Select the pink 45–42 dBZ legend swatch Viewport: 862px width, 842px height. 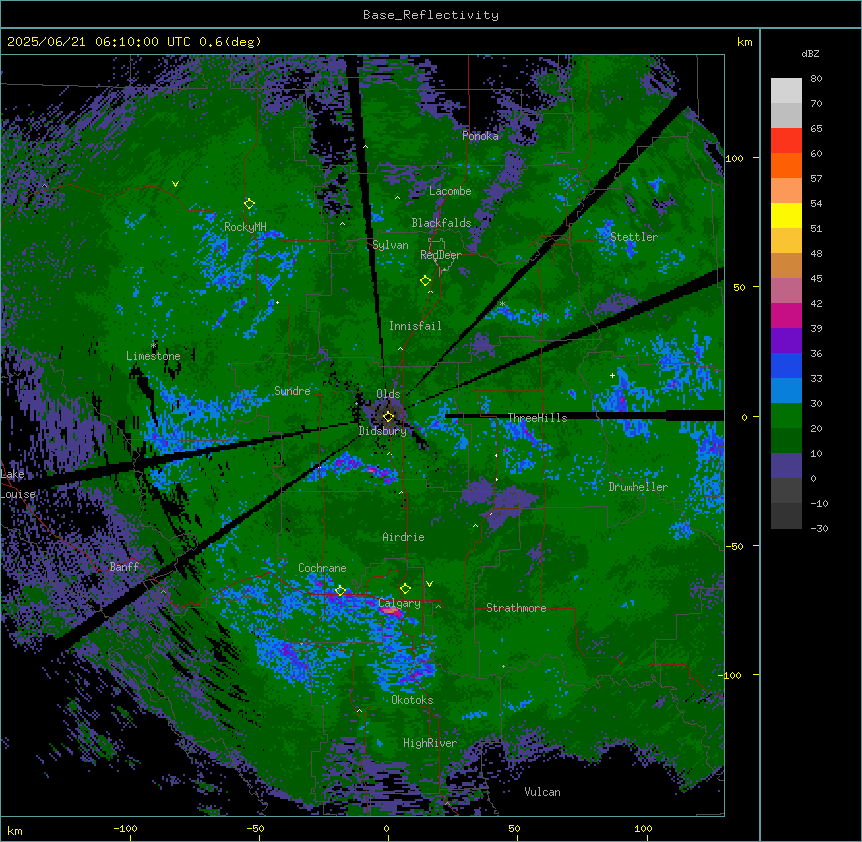(x=786, y=291)
